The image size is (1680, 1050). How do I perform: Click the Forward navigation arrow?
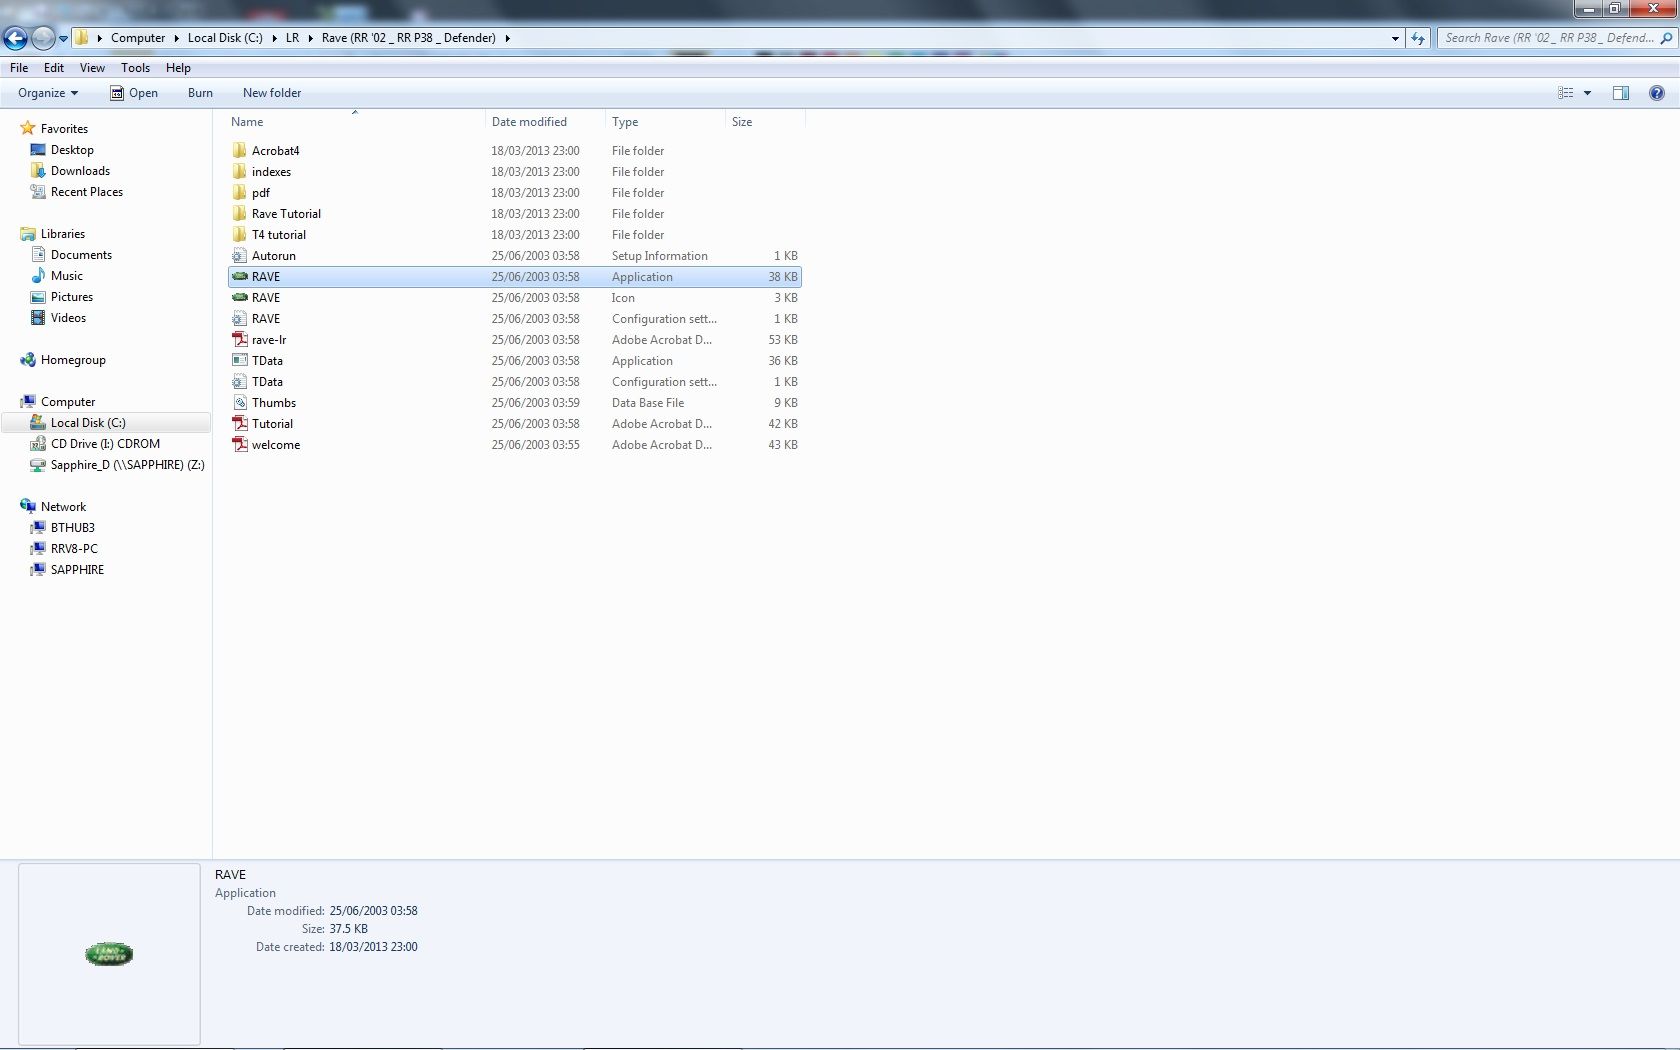(43, 38)
